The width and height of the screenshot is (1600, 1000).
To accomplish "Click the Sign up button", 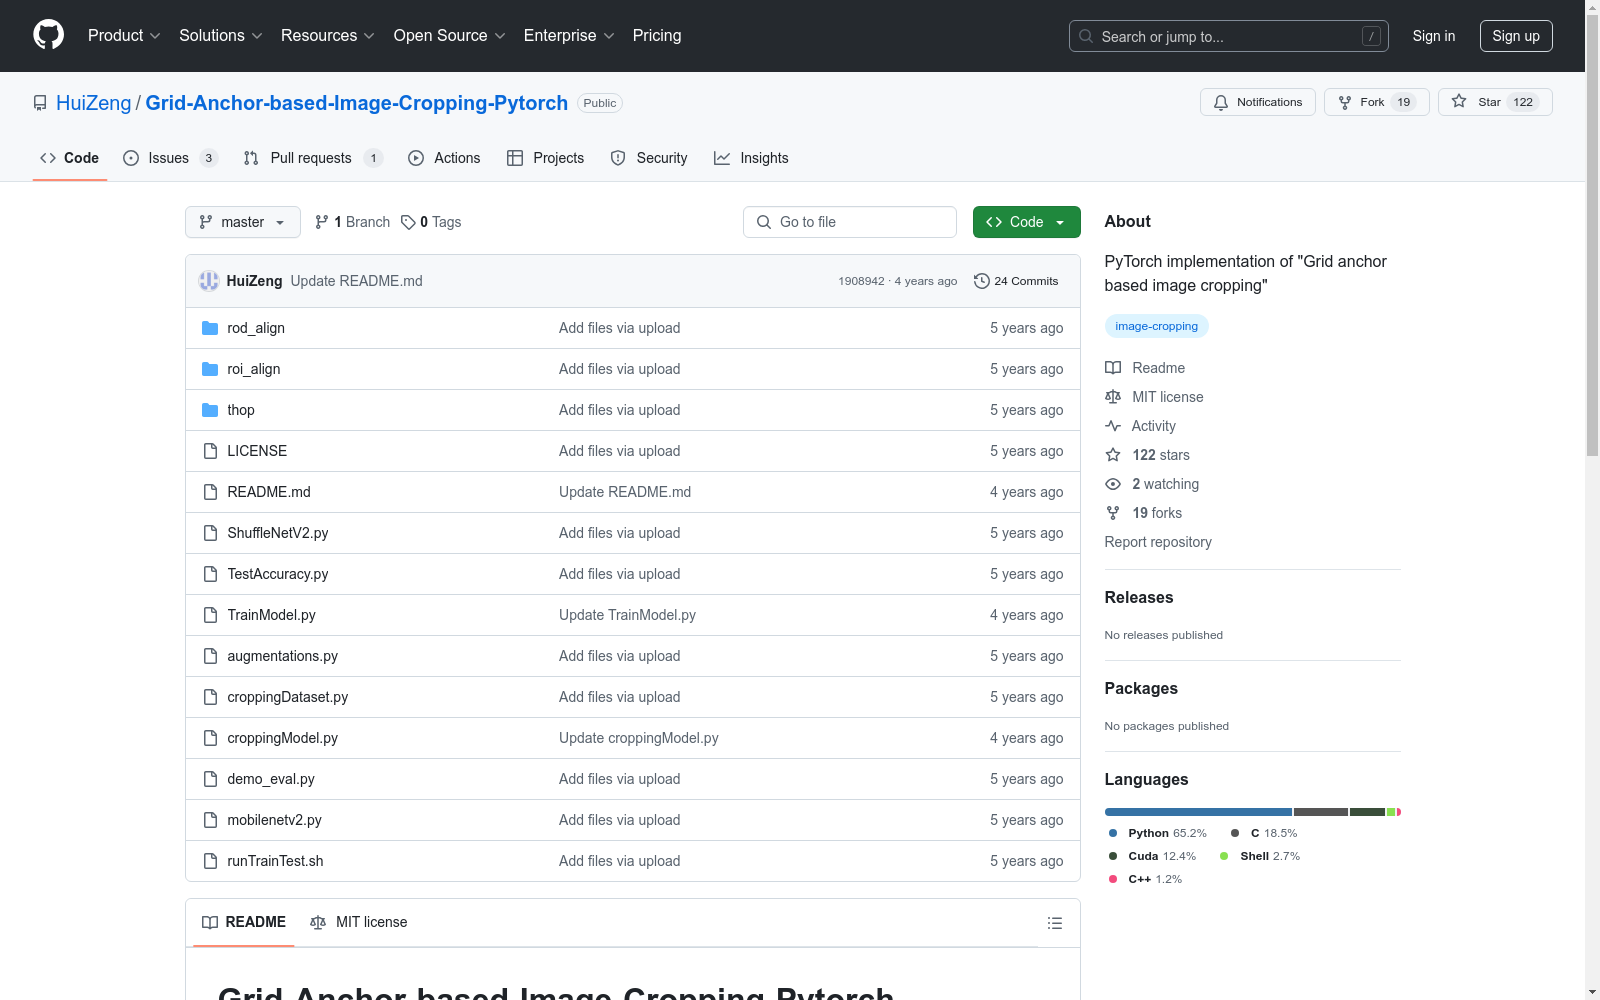I will coord(1516,35).
